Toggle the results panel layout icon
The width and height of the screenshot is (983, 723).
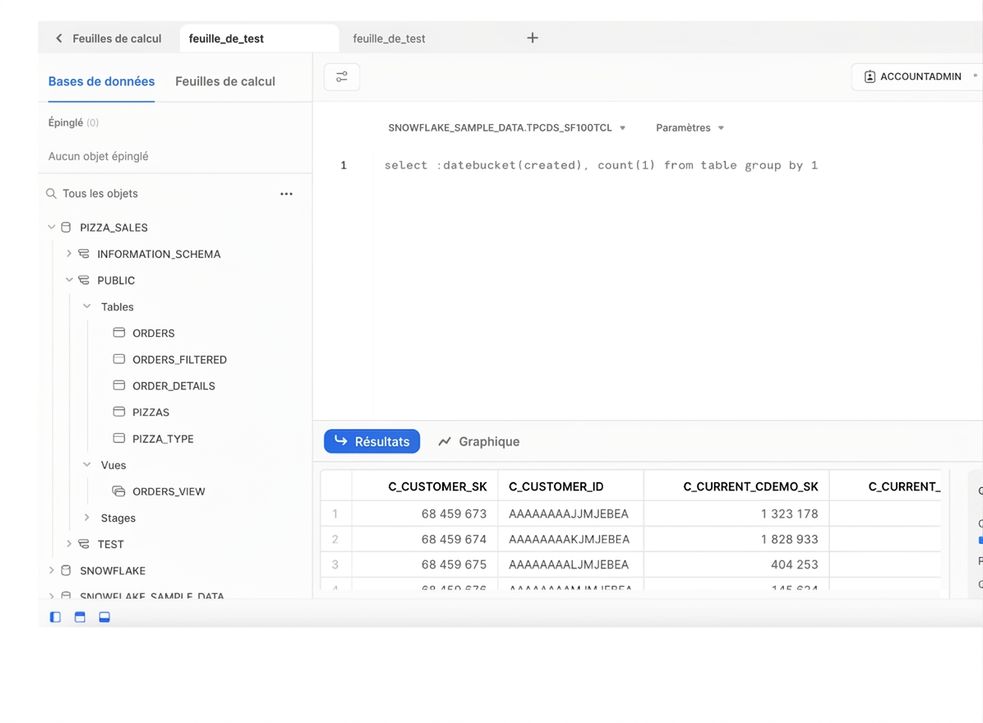[x=105, y=617]
